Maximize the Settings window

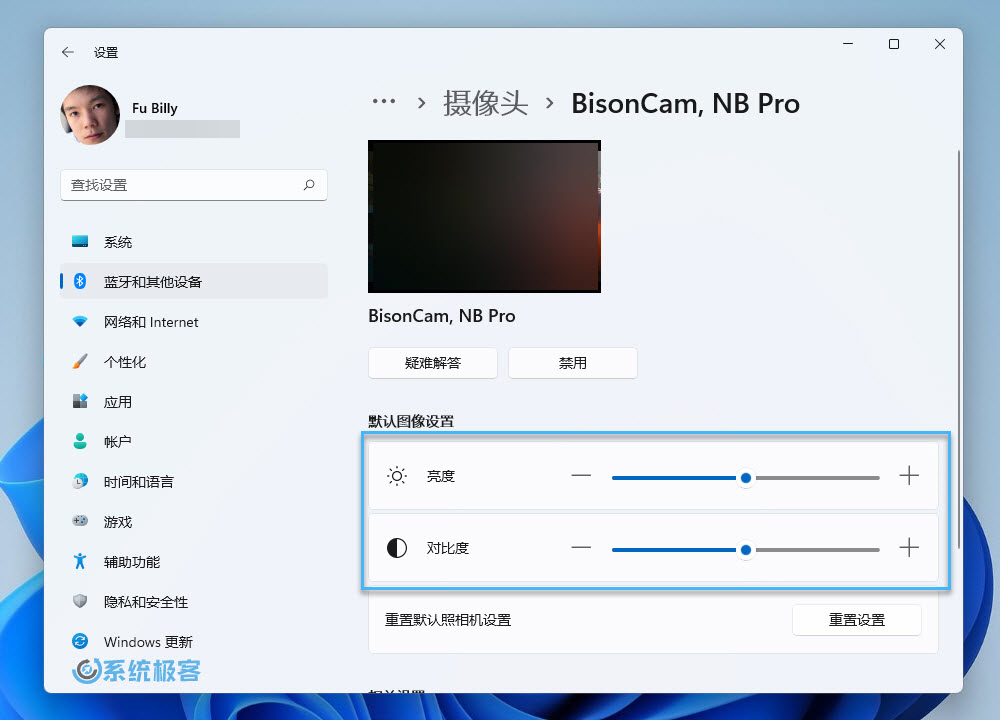[x=894, y=44]
